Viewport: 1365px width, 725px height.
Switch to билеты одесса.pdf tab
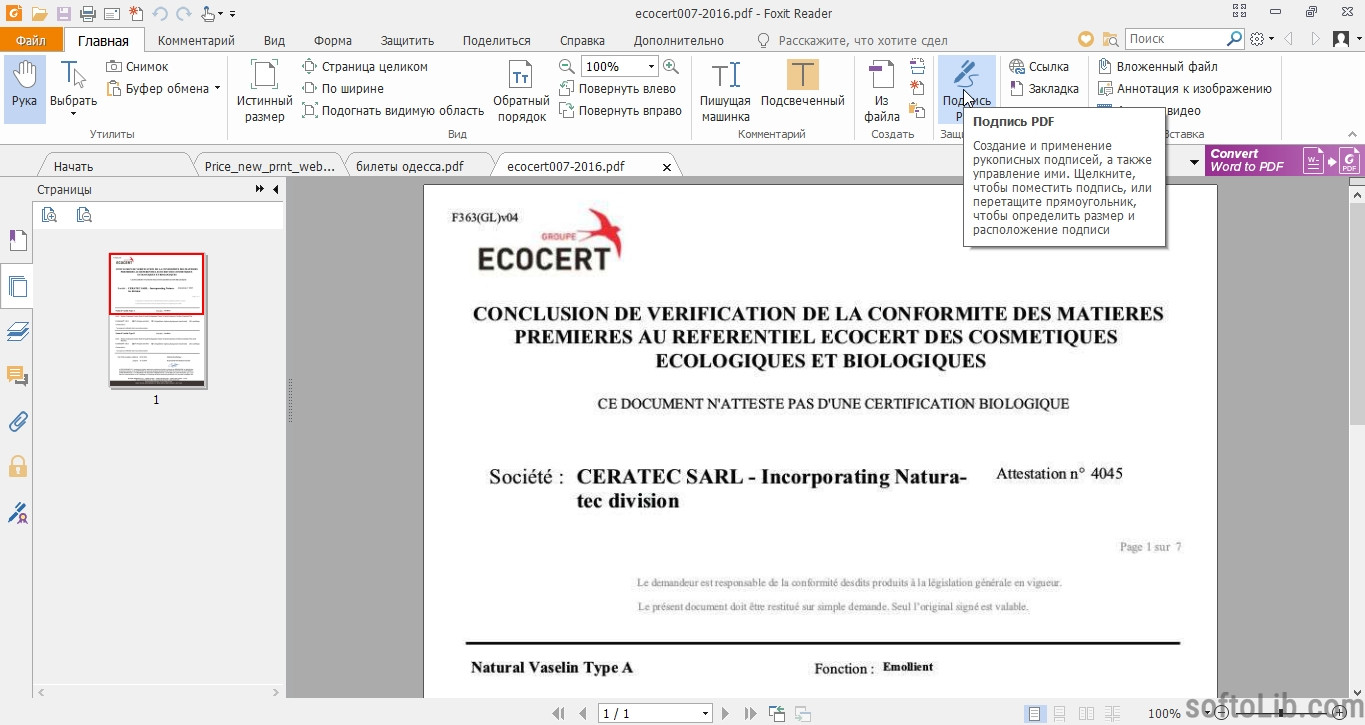coord(419,166)
